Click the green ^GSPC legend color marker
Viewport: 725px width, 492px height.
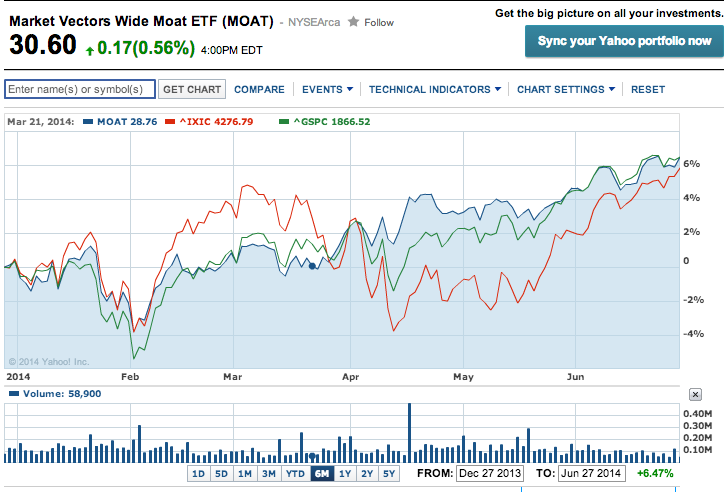pos(284,122)
